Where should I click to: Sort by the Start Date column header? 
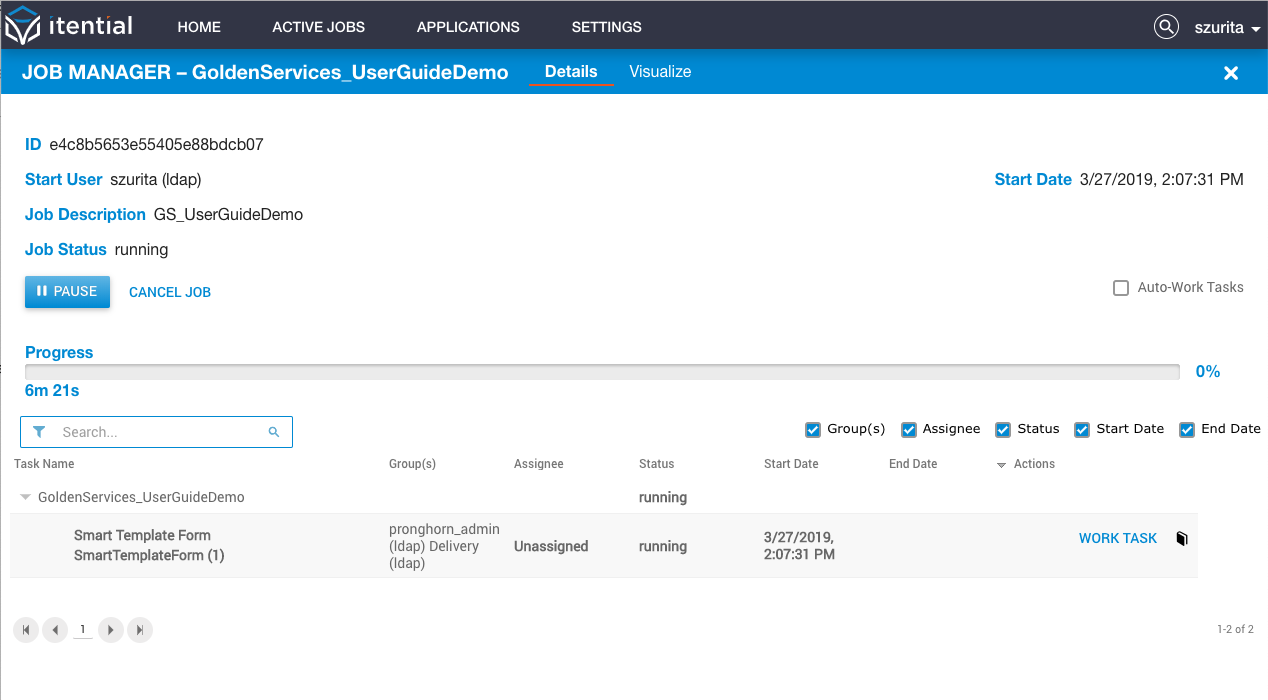(791, 464)
